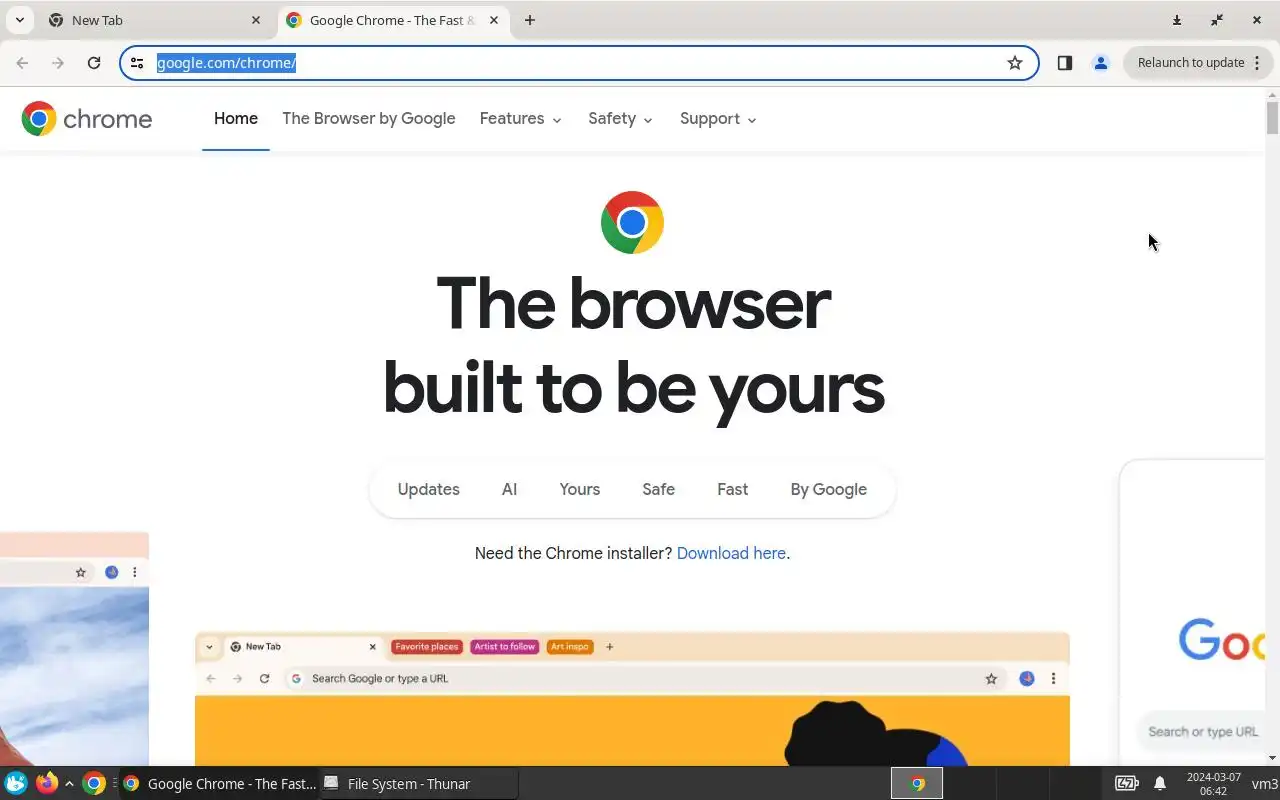
Task: Launch Chrome from the taskbar launcher
Action: coord(94,784)
